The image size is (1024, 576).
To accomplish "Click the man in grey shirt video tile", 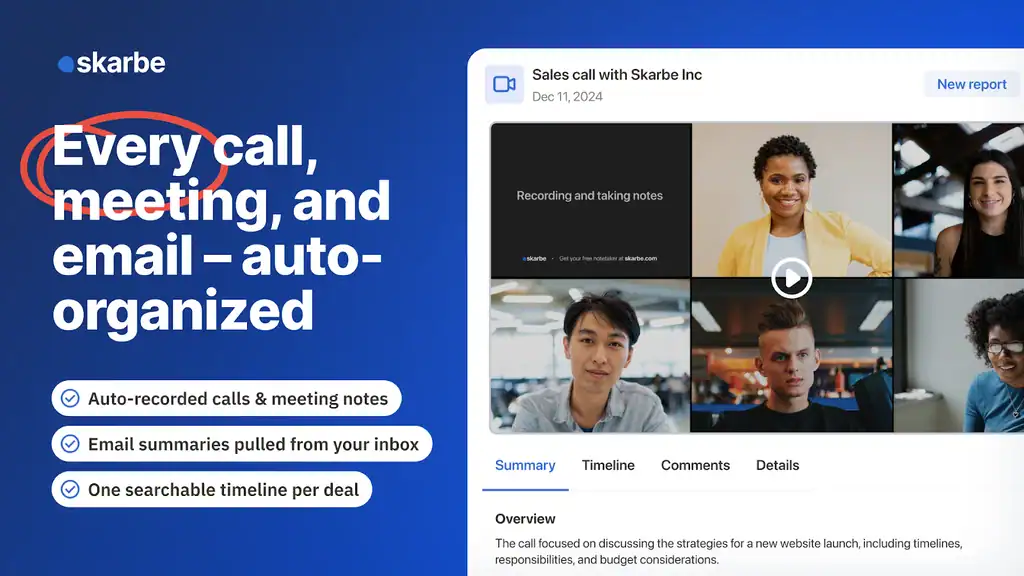I will [590, 355].
